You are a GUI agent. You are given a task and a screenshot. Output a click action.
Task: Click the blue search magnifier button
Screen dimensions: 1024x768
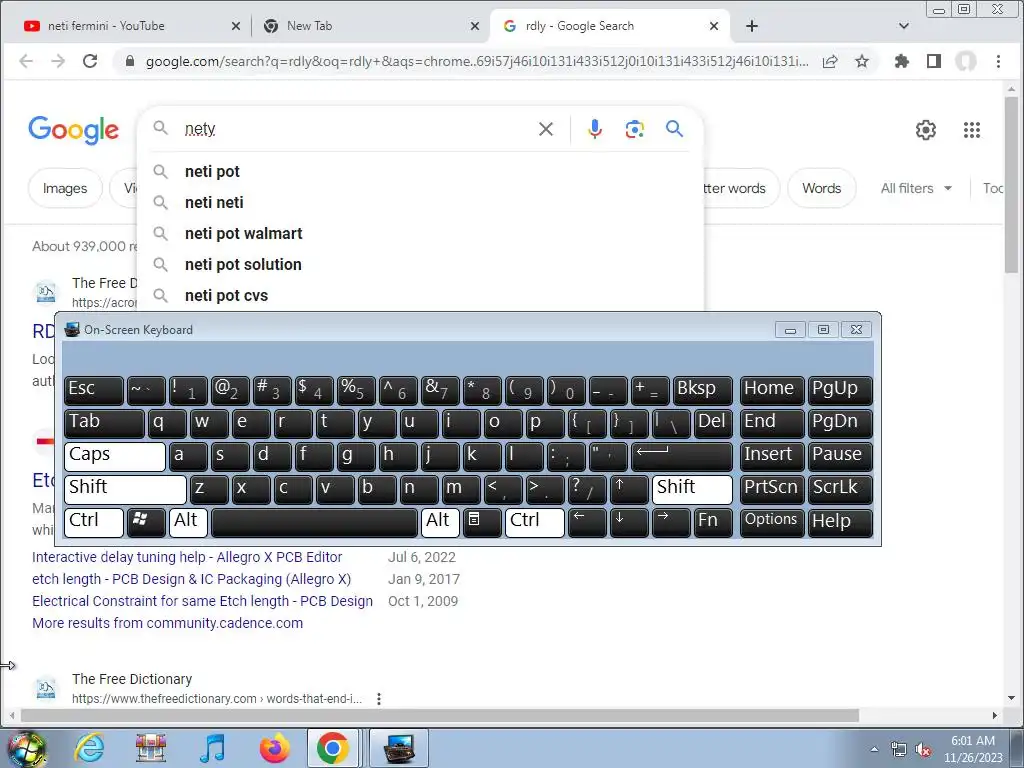(x=675, y=129)
